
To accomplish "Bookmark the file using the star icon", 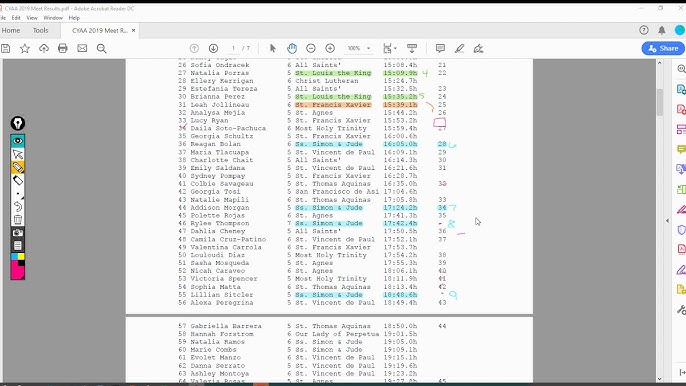I will (x=25, y=49).
